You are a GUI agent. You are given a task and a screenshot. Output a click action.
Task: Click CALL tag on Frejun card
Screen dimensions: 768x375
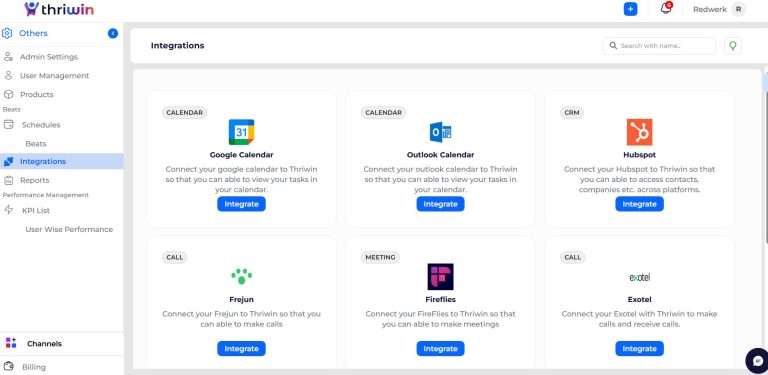pos(174,257)
